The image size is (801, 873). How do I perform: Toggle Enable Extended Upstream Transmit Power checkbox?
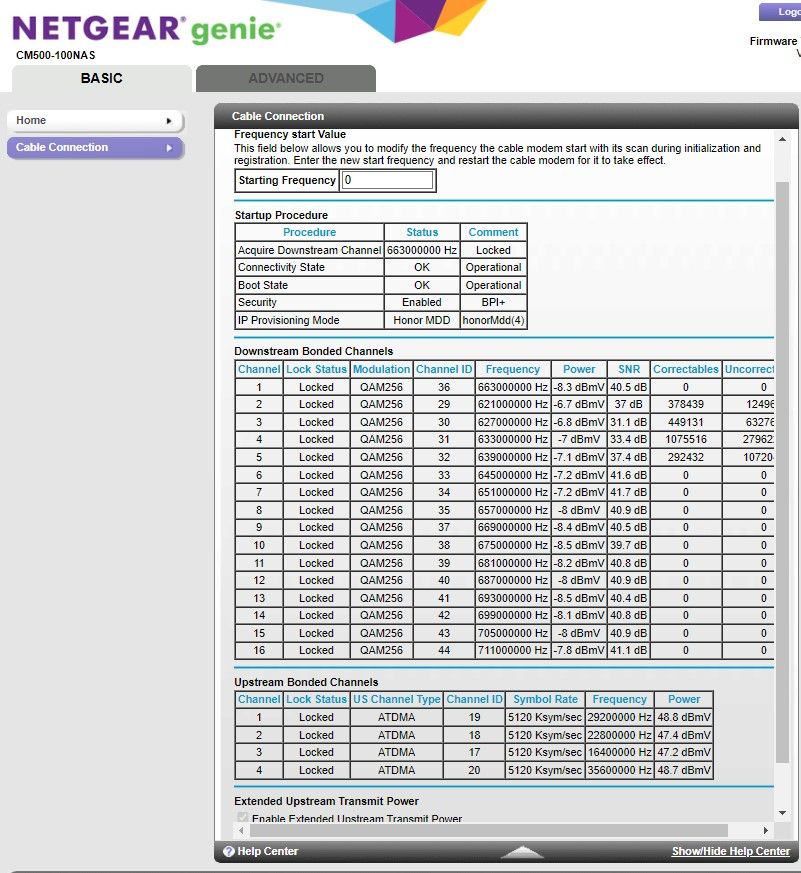(242, 817)
